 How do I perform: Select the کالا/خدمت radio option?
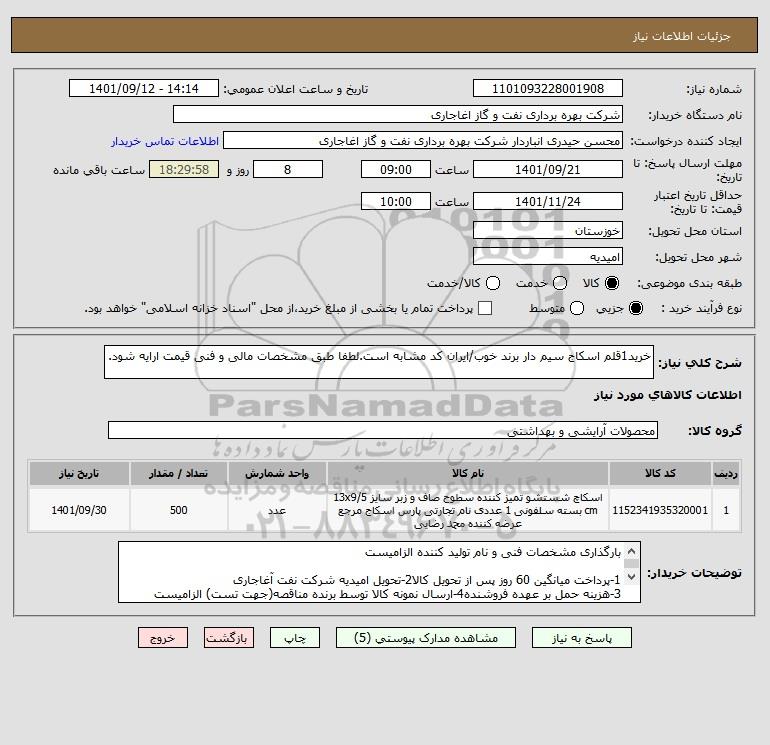click(493, 283)
